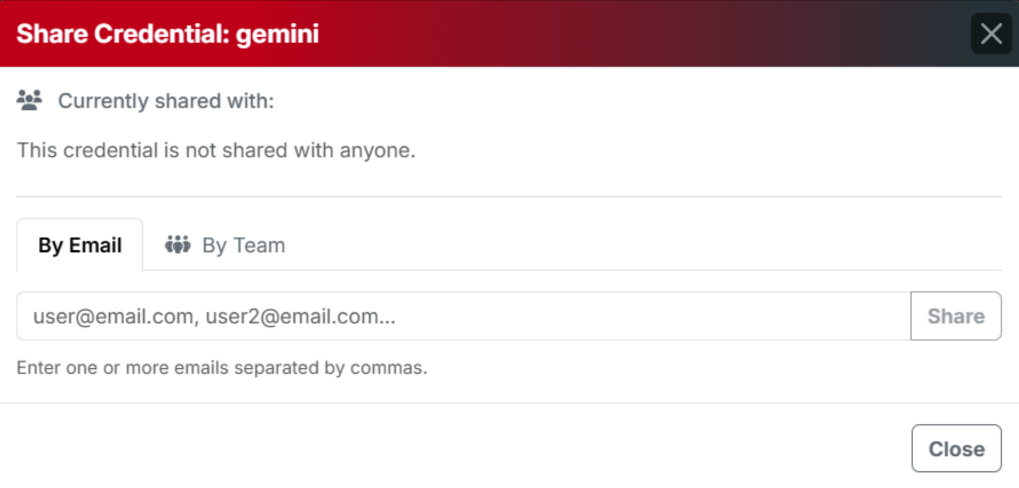Click blank footer area left of Close button
1019x488 pixels.
450,449
